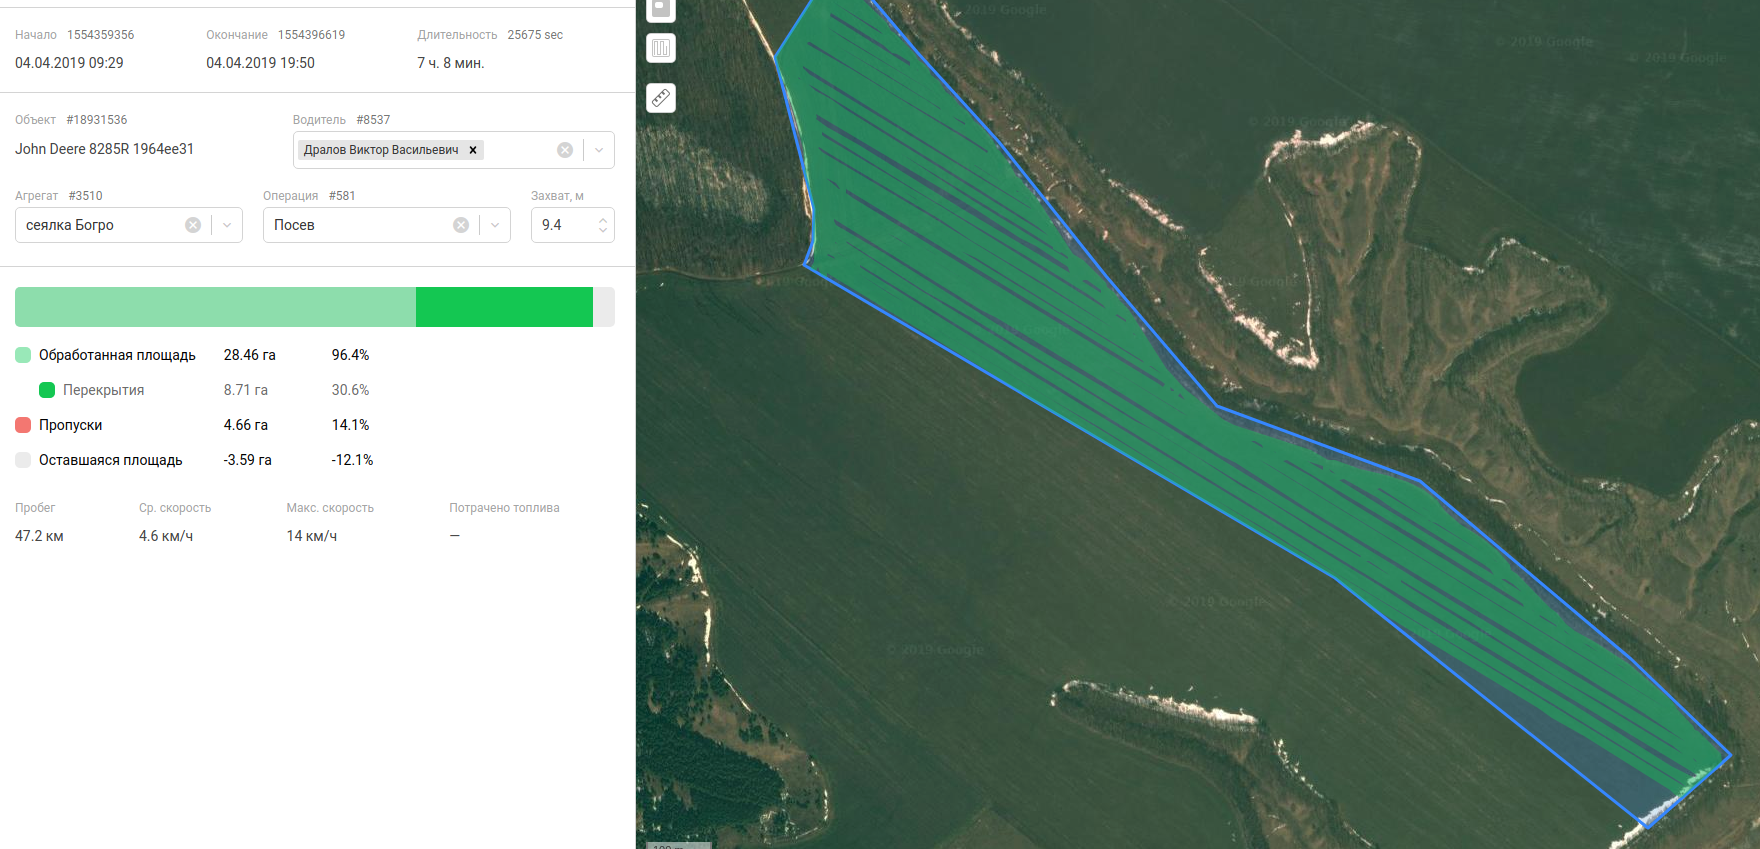1760x849 pixels.
Task: Decrease the Захват width value
Action: pyautogui.click(x=603, y=231)
